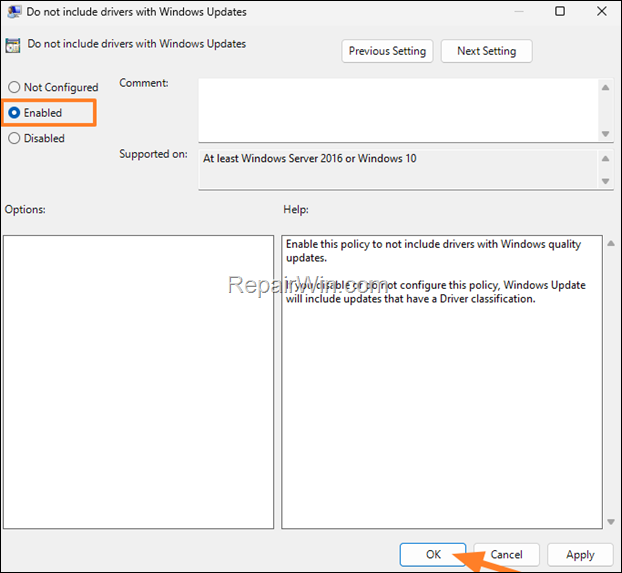Click inside the Comment text box

click(x=398, y=110)
